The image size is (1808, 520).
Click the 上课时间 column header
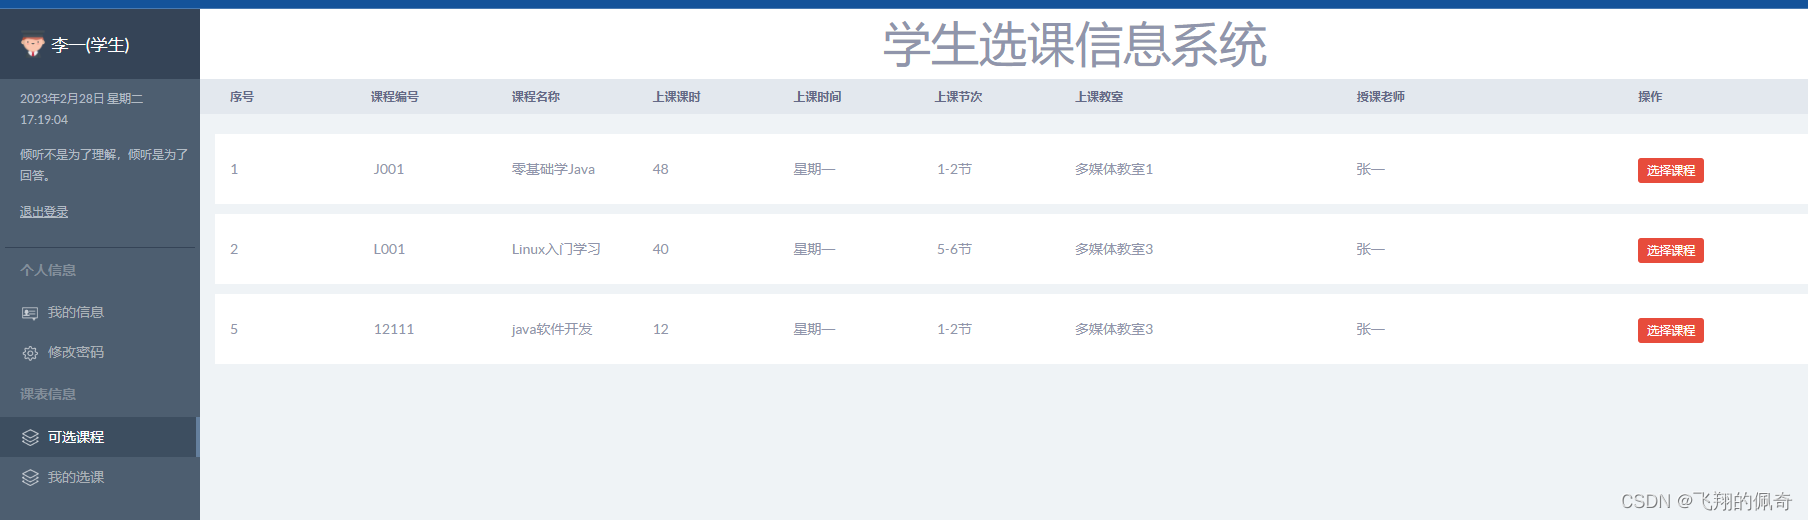[x=818, y=97]
